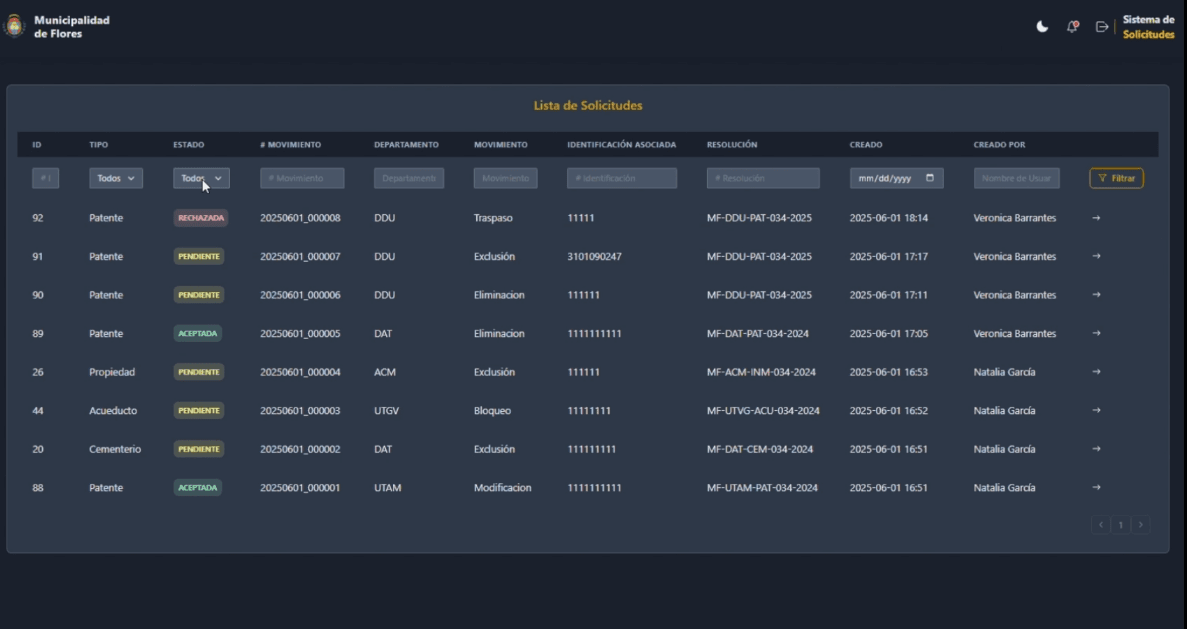
Task: Focus the Movimiento filter field
Action: pos(506,178)
